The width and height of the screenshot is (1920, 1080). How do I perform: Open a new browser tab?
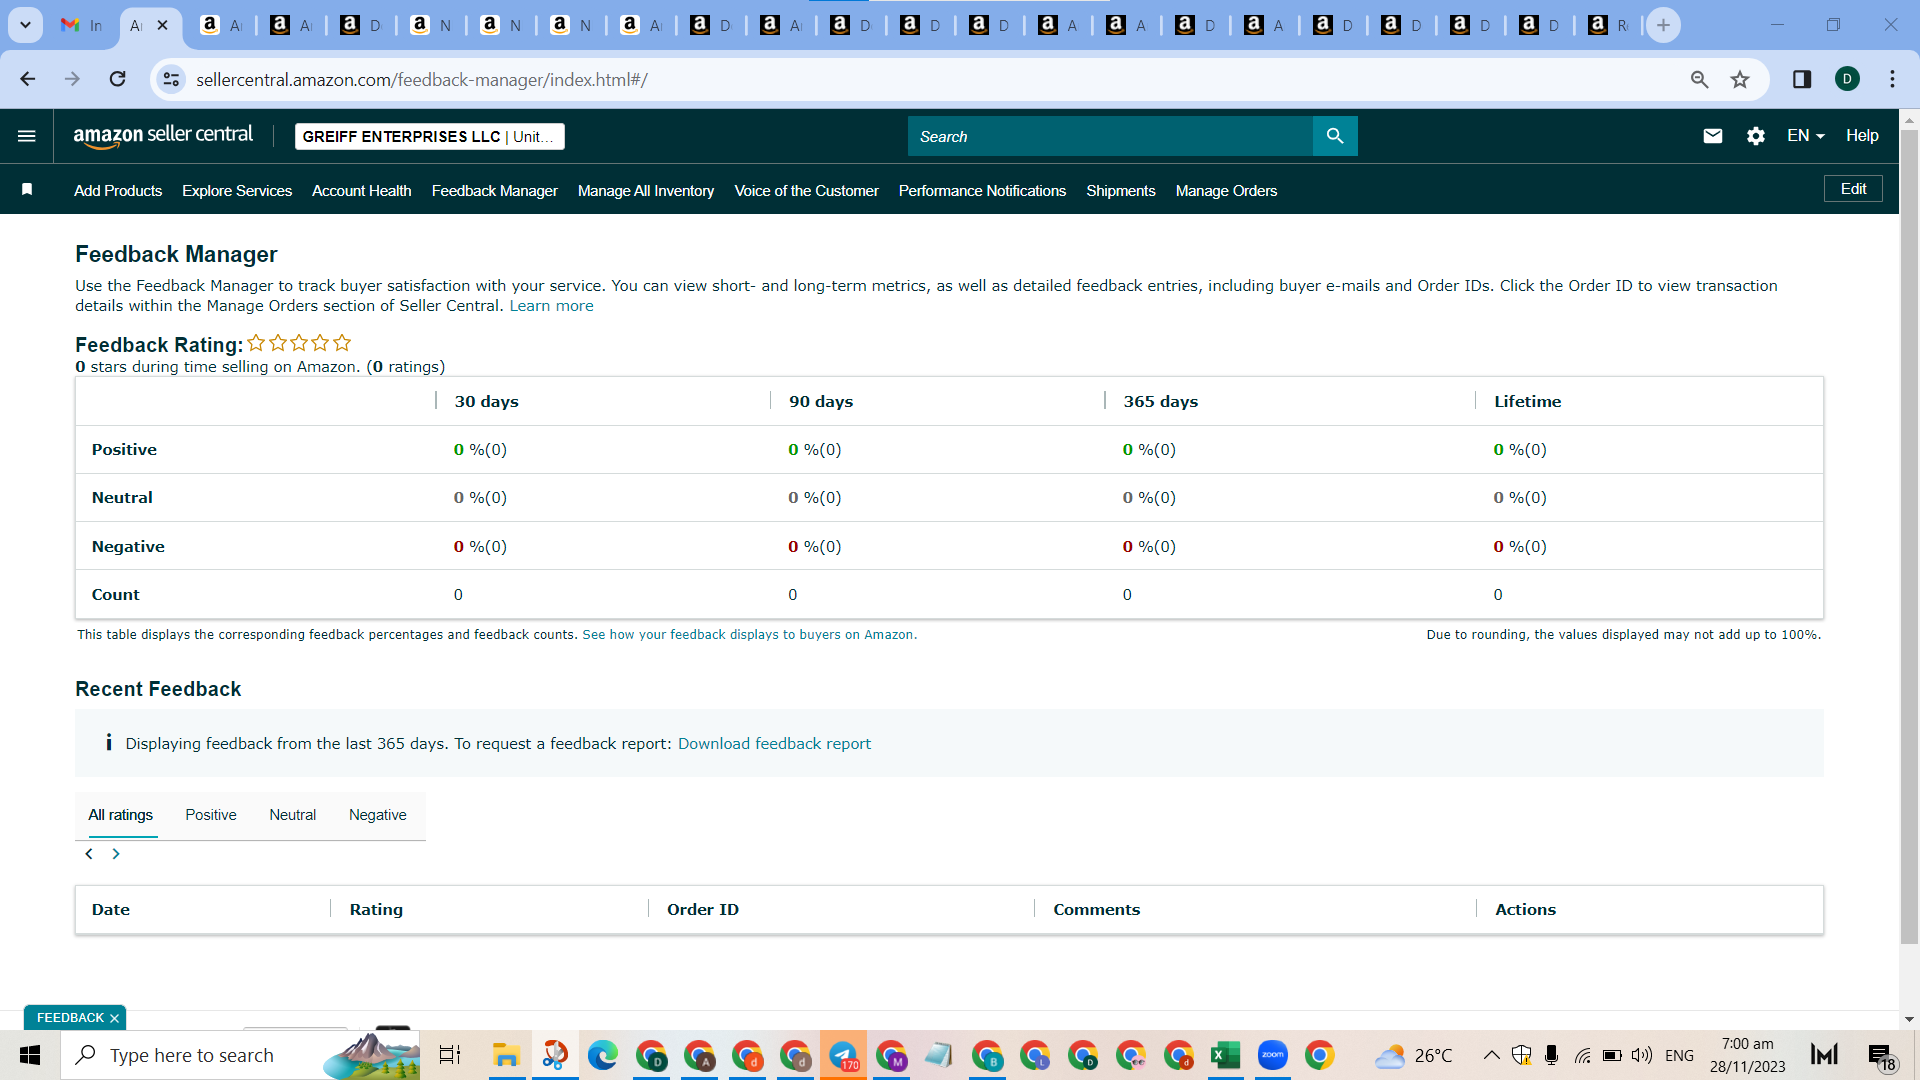pos(1663,25)
